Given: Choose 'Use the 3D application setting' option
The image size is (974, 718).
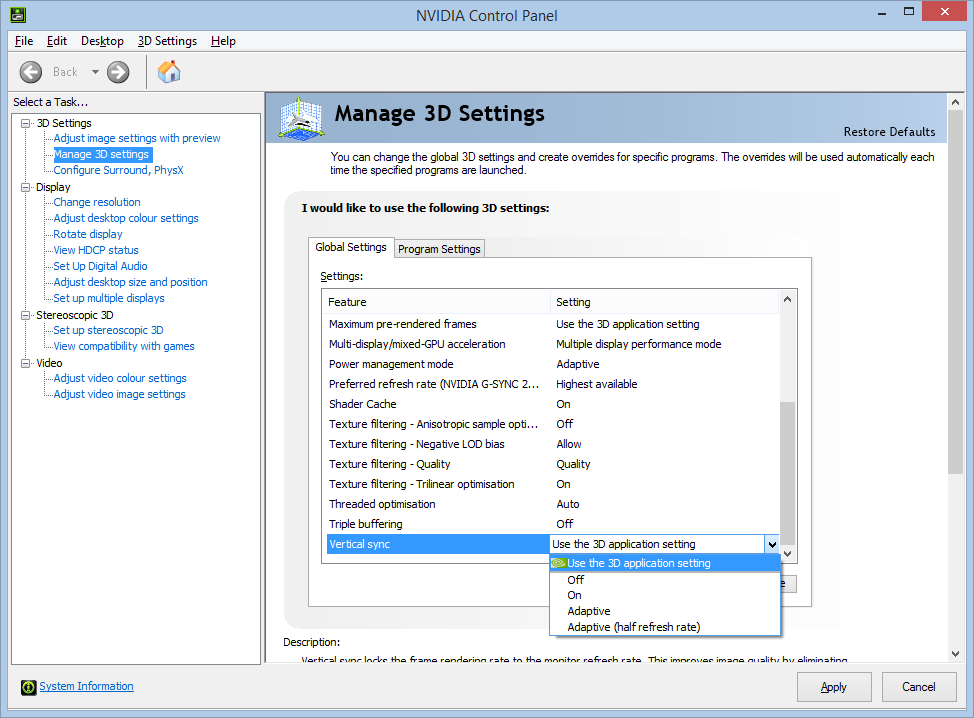Looking at the screenshot, I should (665, 563).
